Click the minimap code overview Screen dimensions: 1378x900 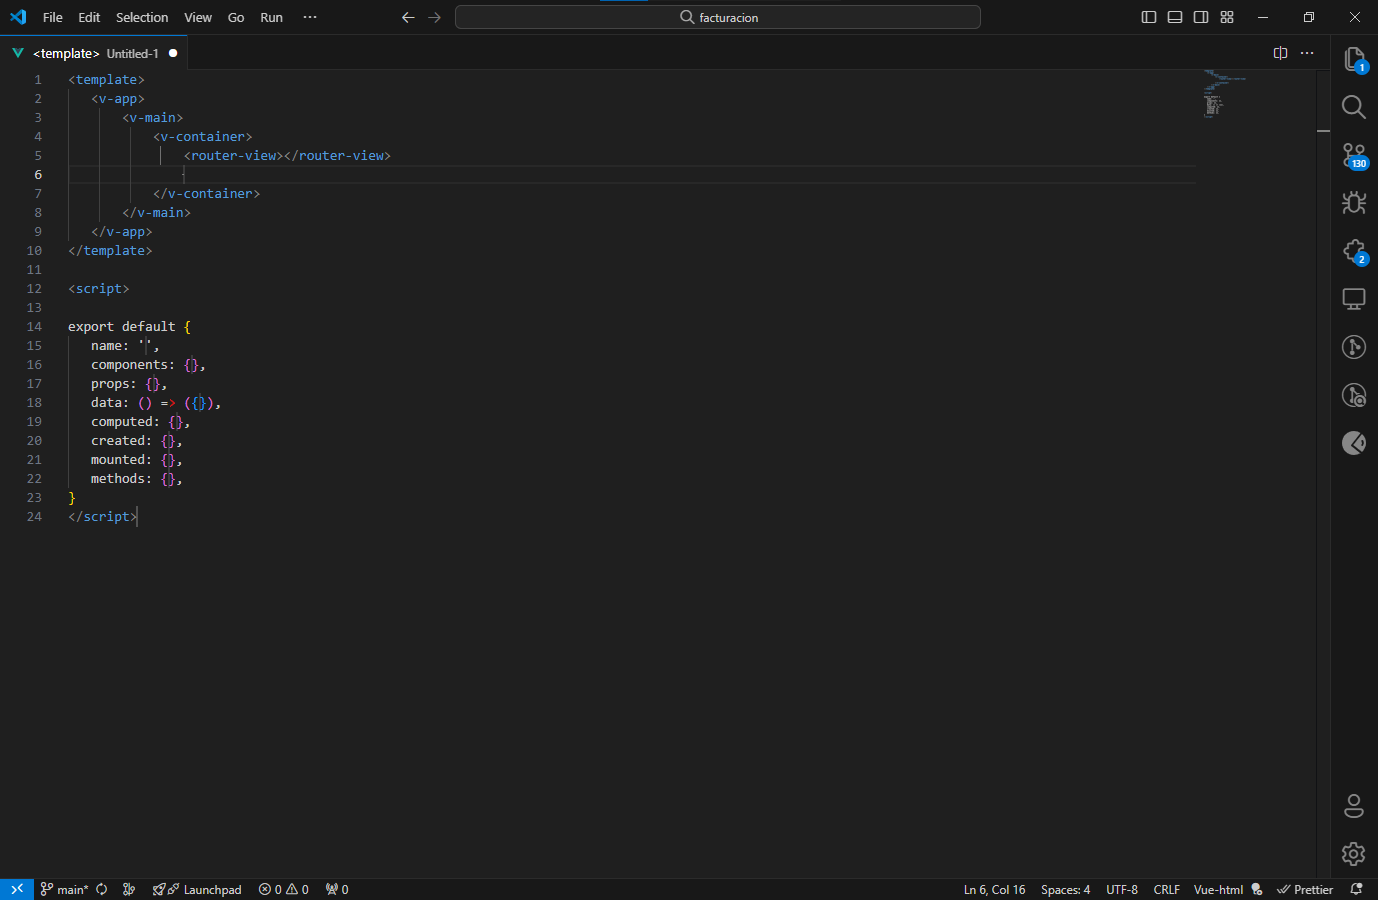(1227, 93)
